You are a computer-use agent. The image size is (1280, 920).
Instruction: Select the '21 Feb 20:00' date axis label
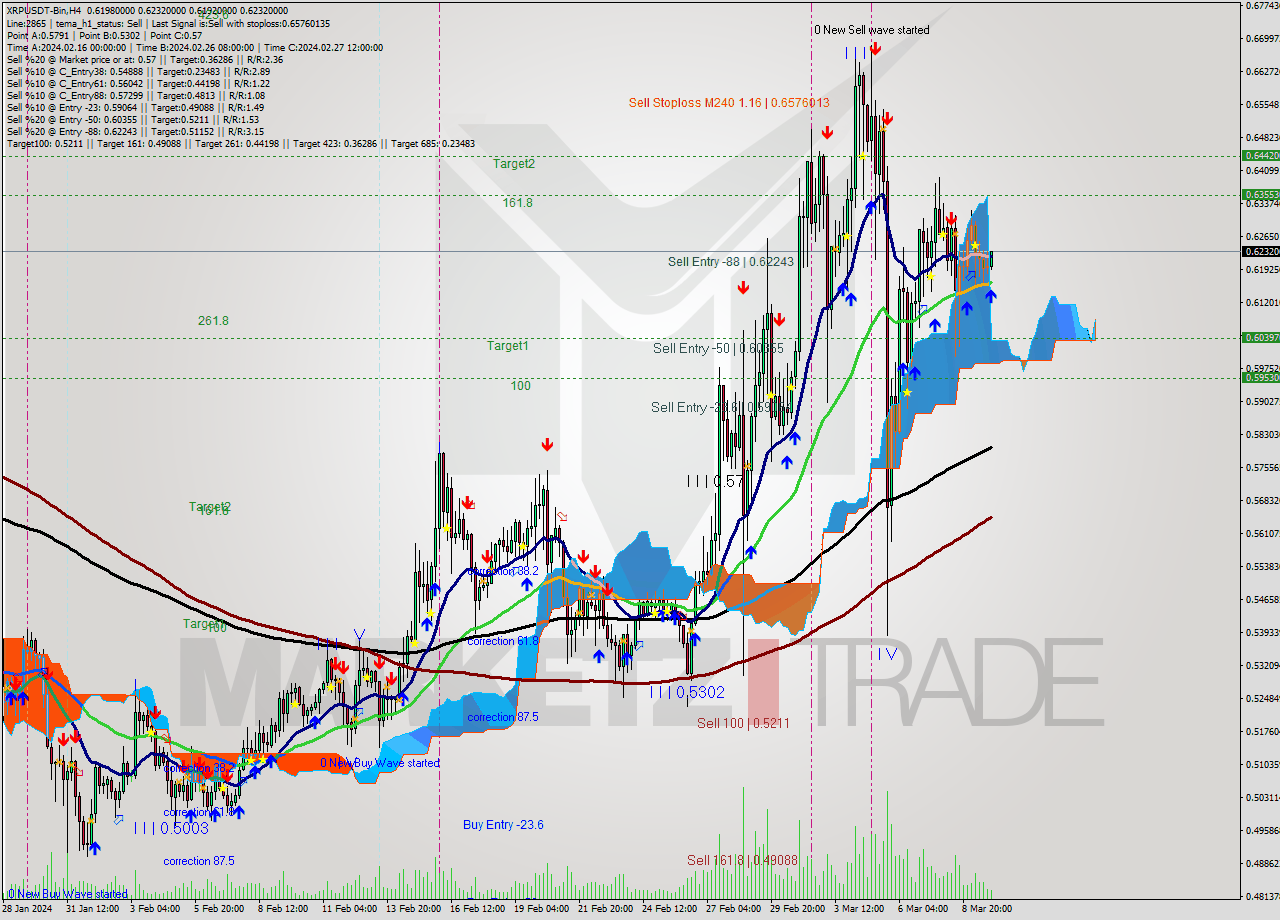[x=606, y=909]
